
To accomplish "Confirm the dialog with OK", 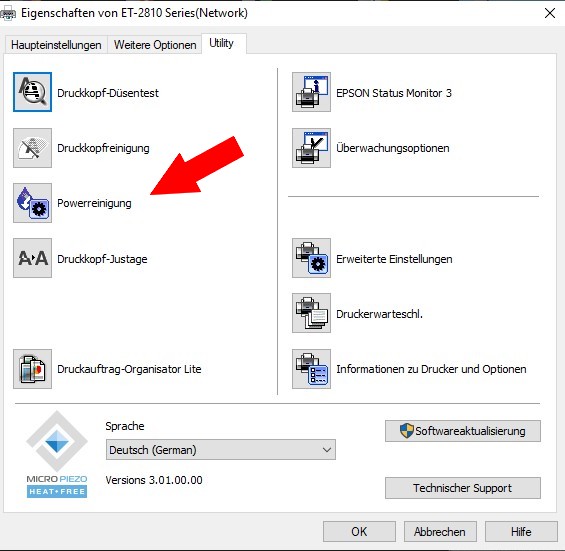I will pos(359,532).
